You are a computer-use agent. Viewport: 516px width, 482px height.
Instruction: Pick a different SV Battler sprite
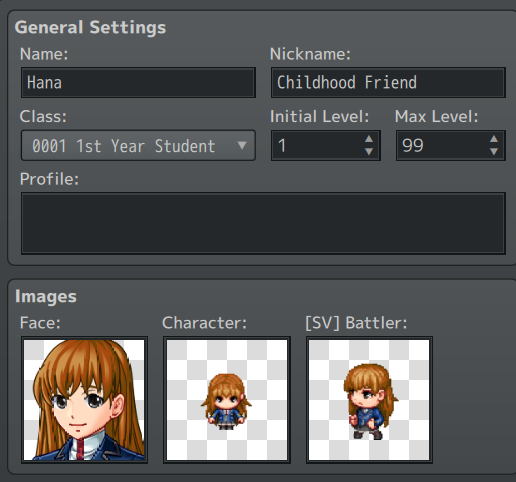[x=369, y=400]
